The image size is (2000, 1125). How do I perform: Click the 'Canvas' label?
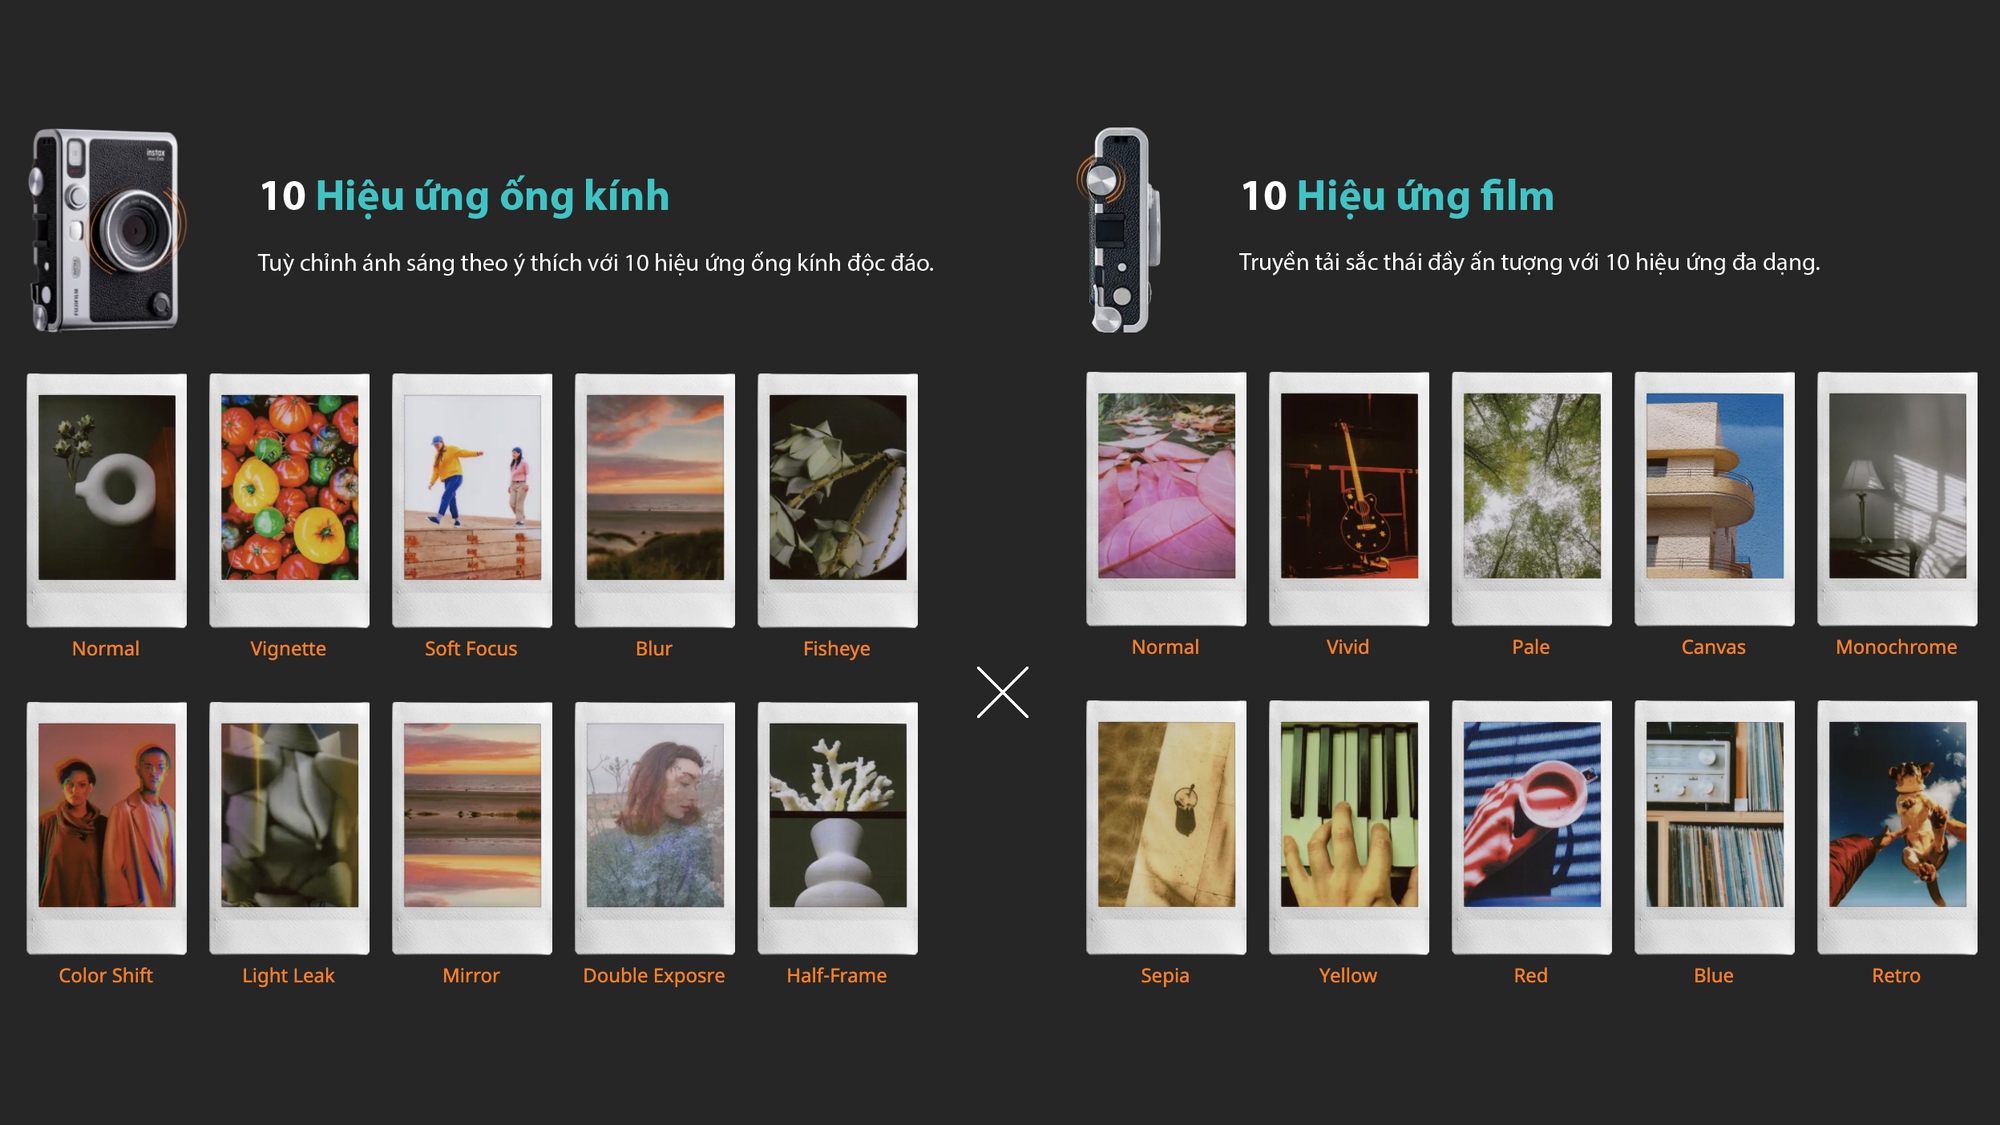point(1714,647)
